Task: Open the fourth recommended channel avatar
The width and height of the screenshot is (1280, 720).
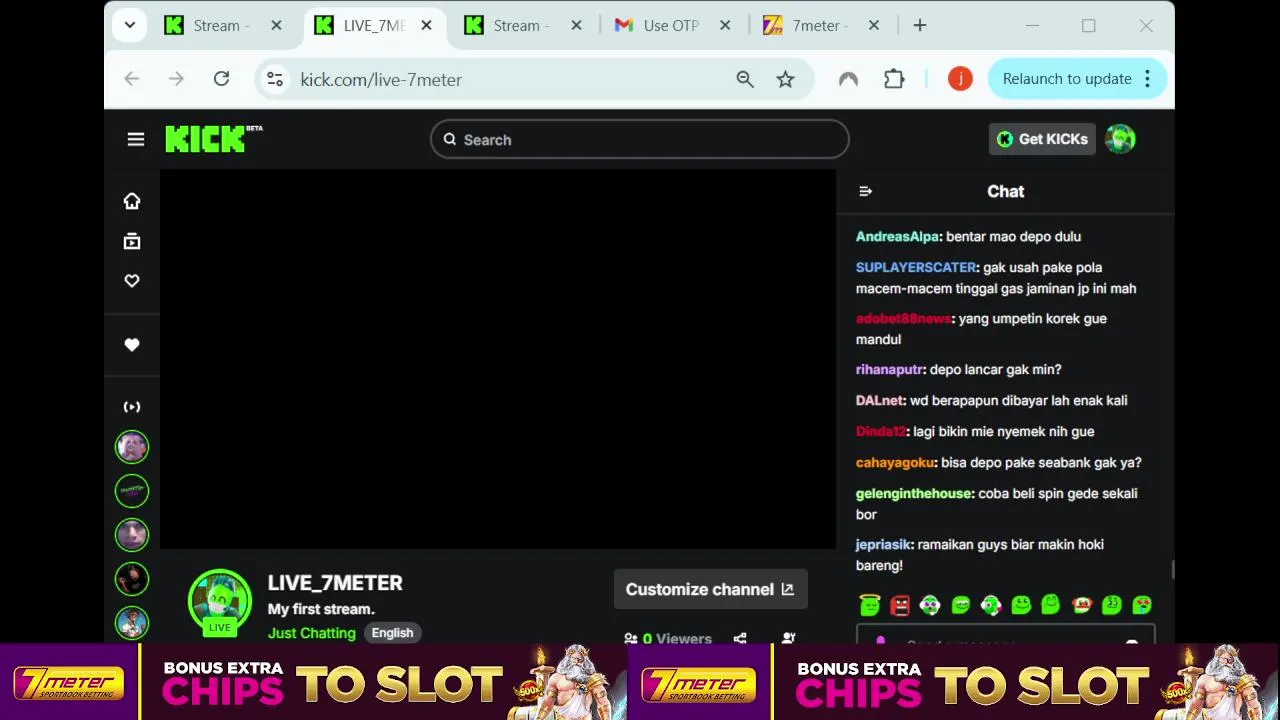Action: (132, 579)
